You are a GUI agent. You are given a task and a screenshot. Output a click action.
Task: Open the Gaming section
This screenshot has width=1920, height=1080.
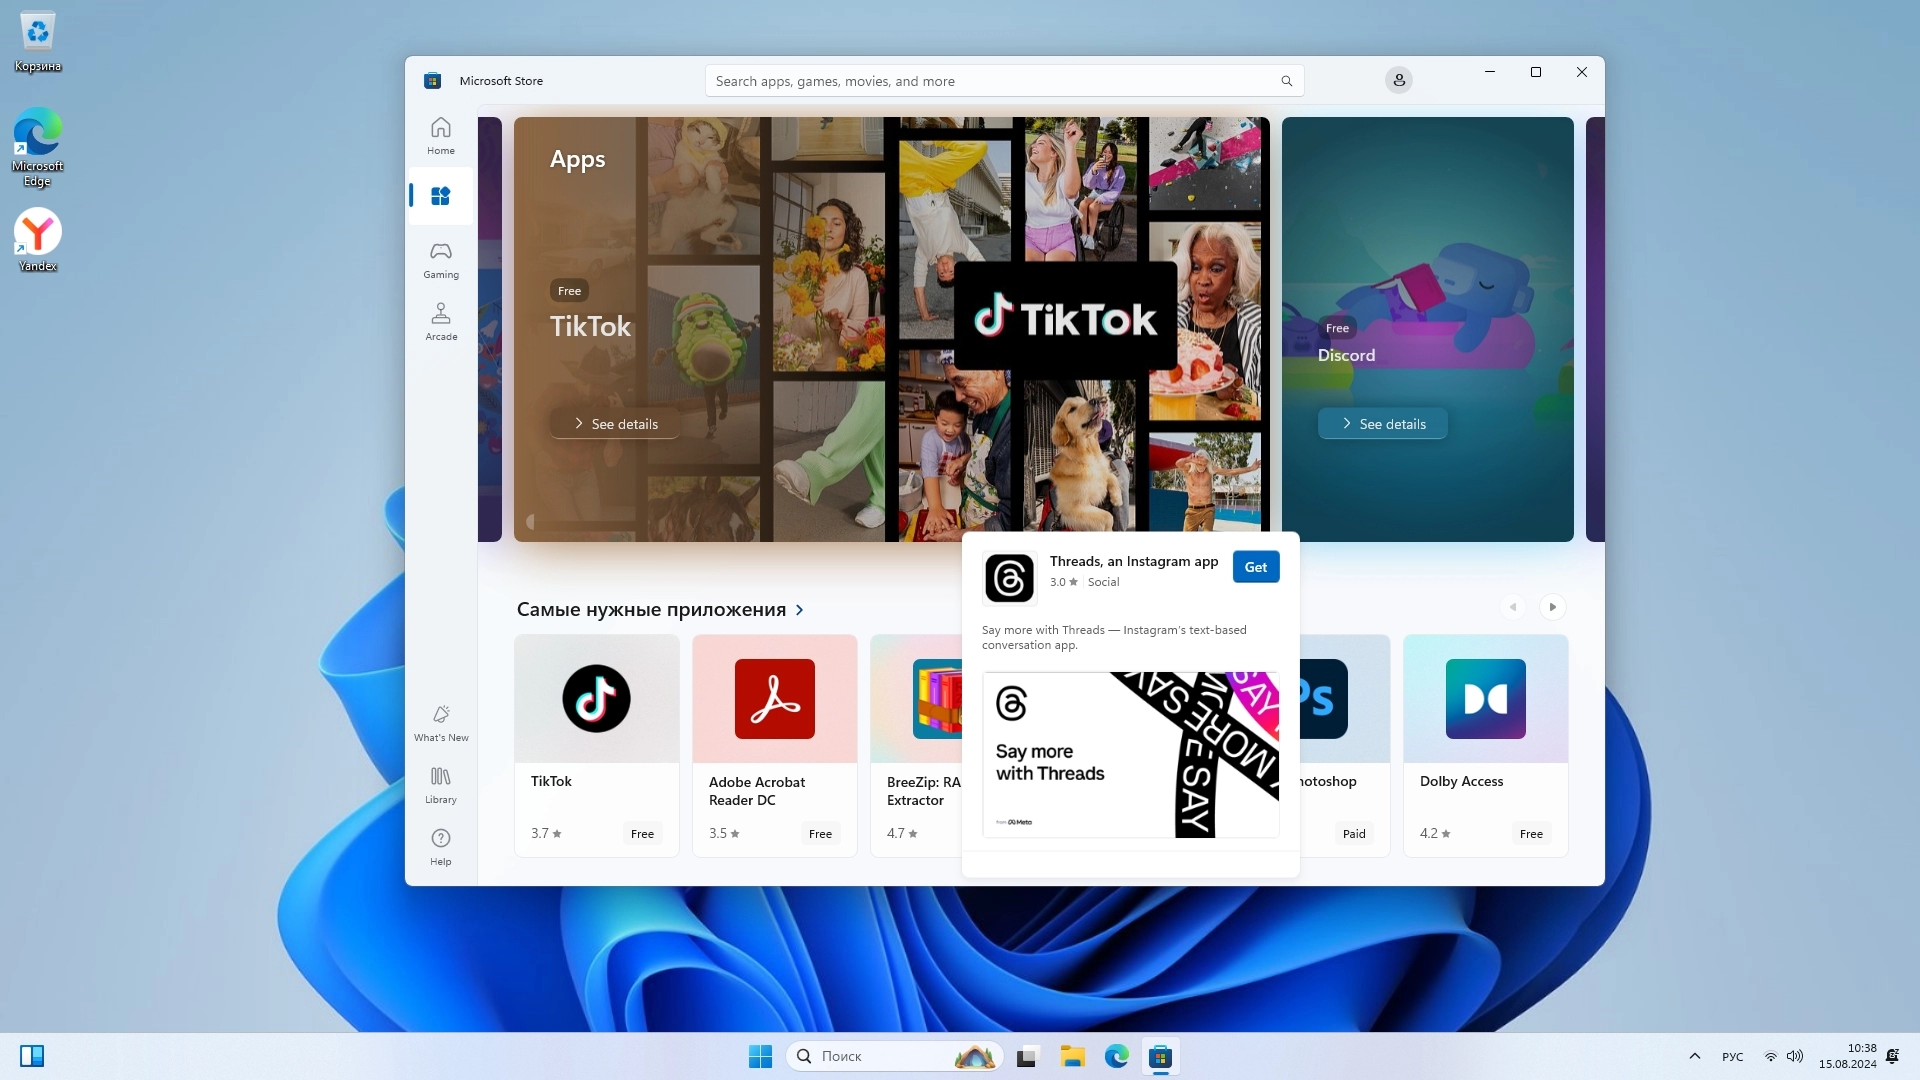point(440,259)
